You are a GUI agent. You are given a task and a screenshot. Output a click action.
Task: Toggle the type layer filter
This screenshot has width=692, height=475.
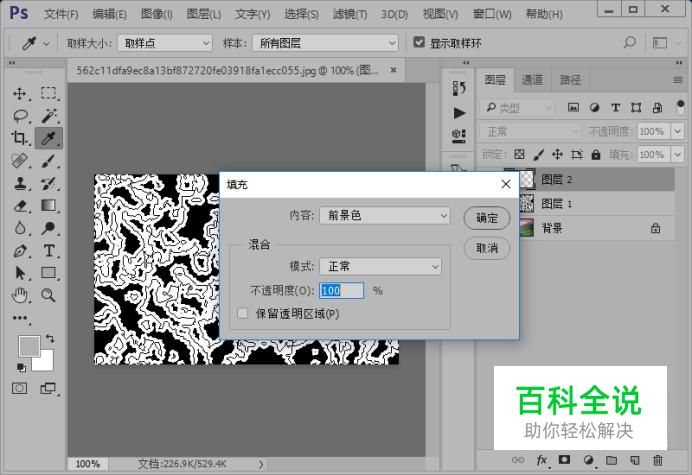[x=615, y=107]
